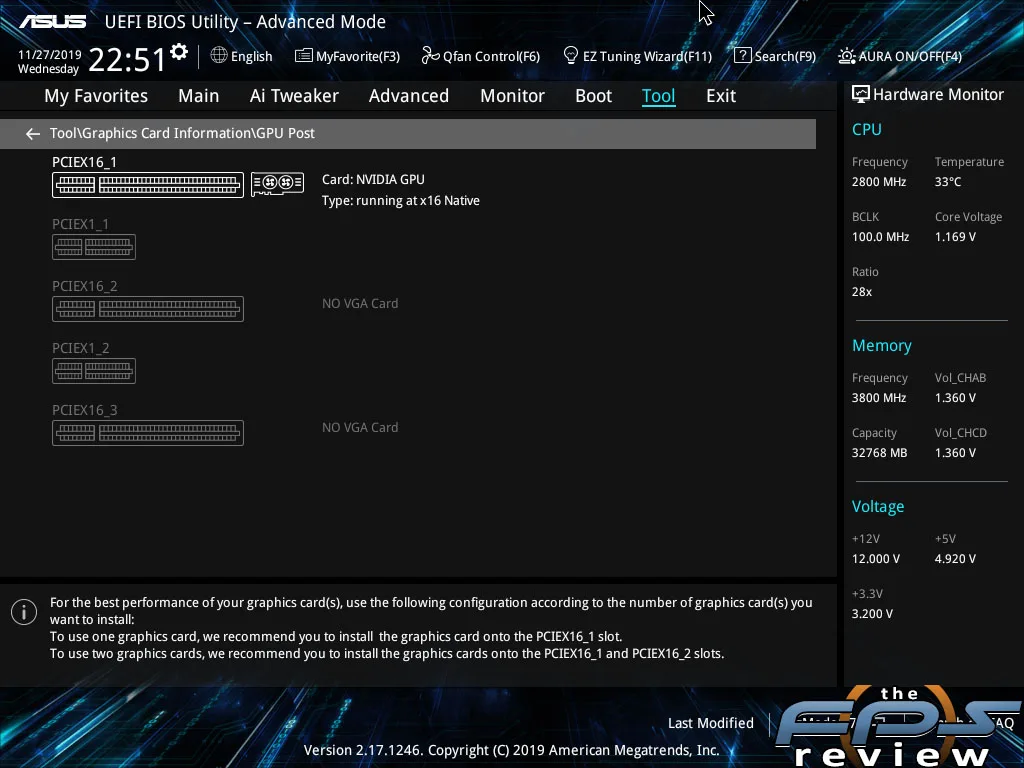Select the Tool tab
Screen dimensions: 1024x768
pos(658,96)
